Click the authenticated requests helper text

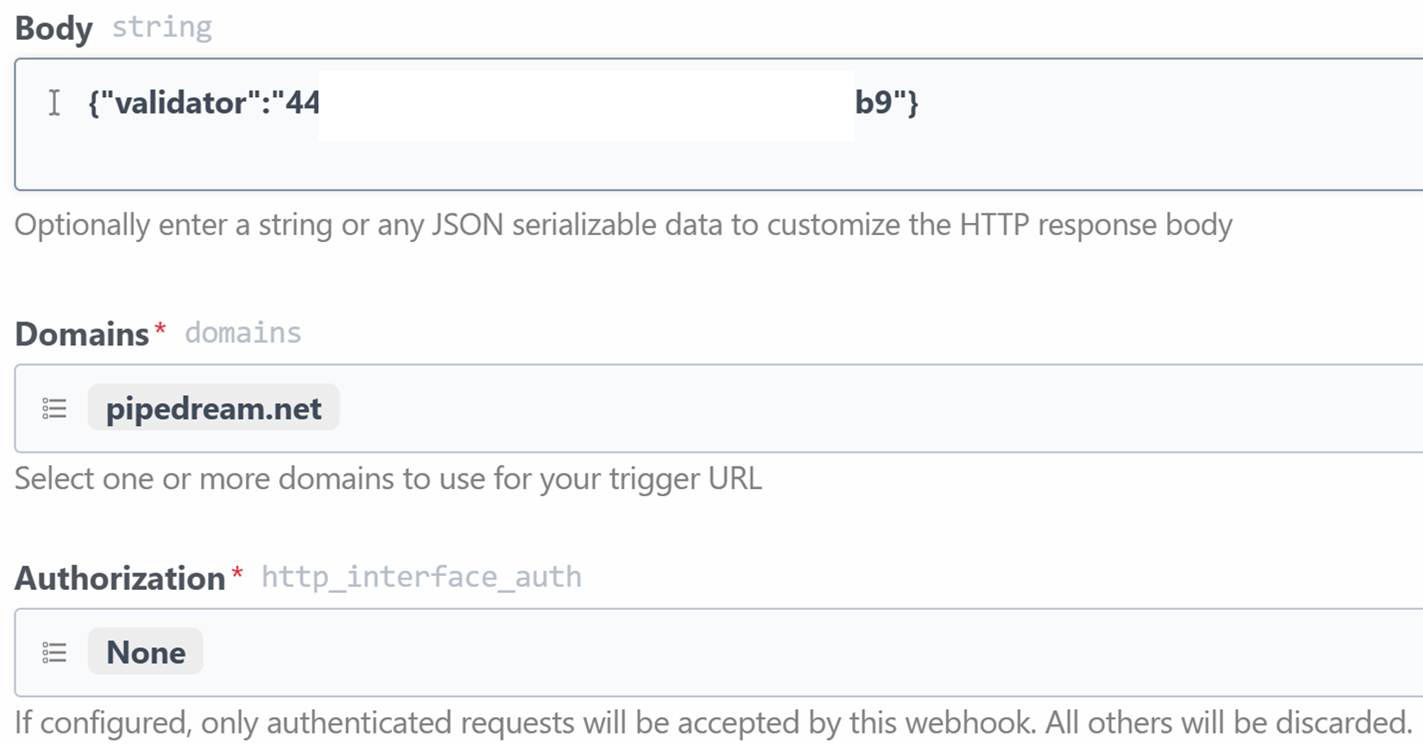click(712, 721)
